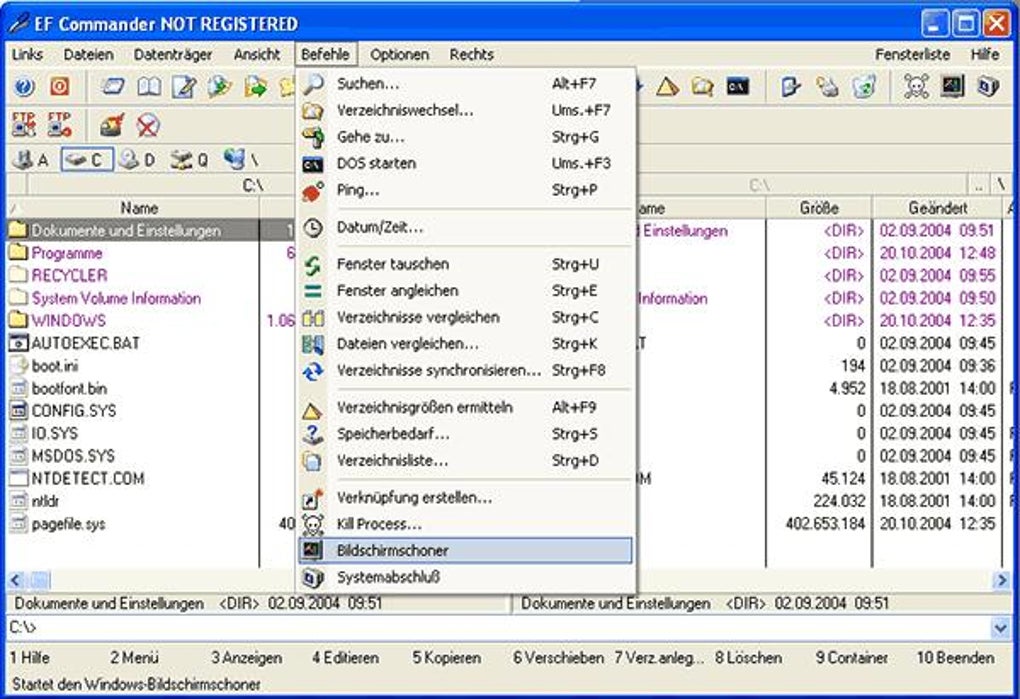The height and width of the screenshot is (699, 1020).
Task: Choose DOS starten from the menu
Action: click(x=464, y=164)
